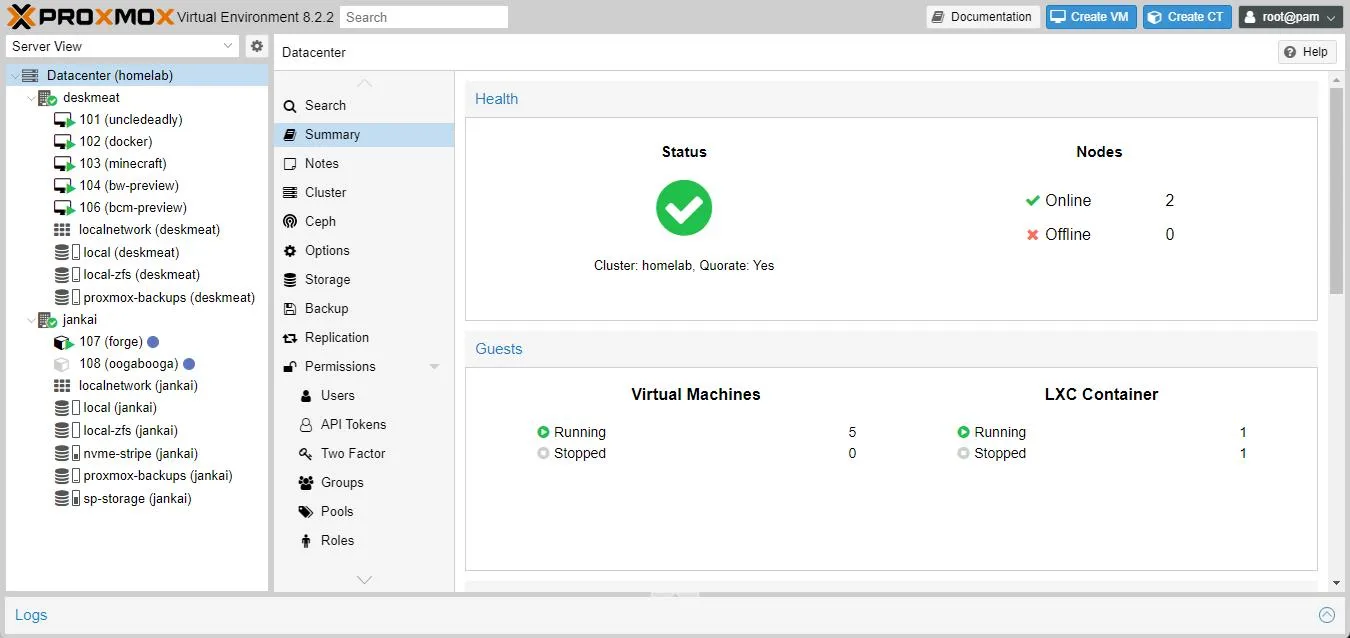Click the localnetwork (deskmeat) grid icon

coord(62,230)
